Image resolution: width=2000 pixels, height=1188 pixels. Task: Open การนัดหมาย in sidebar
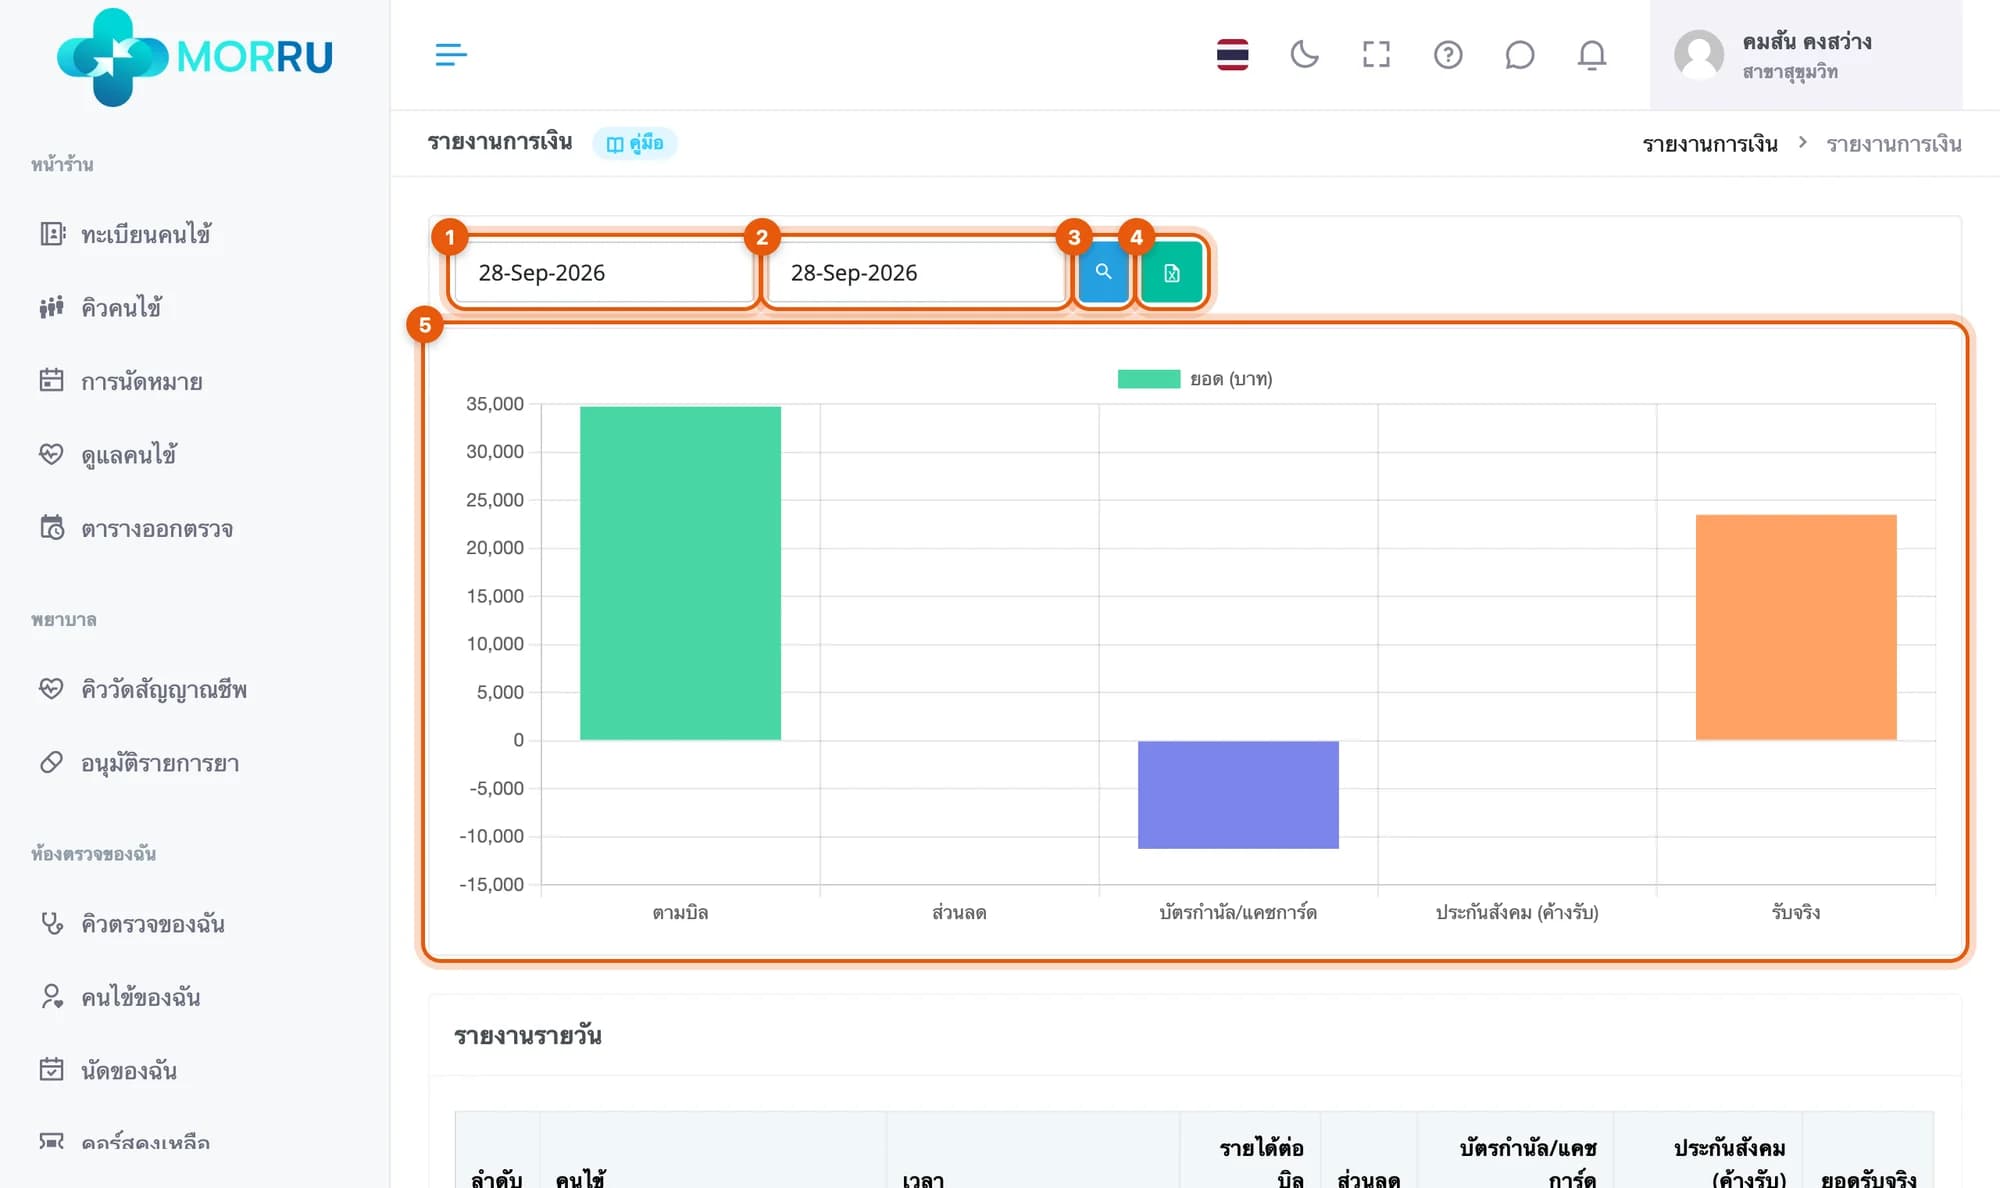(x=141, y=381)
